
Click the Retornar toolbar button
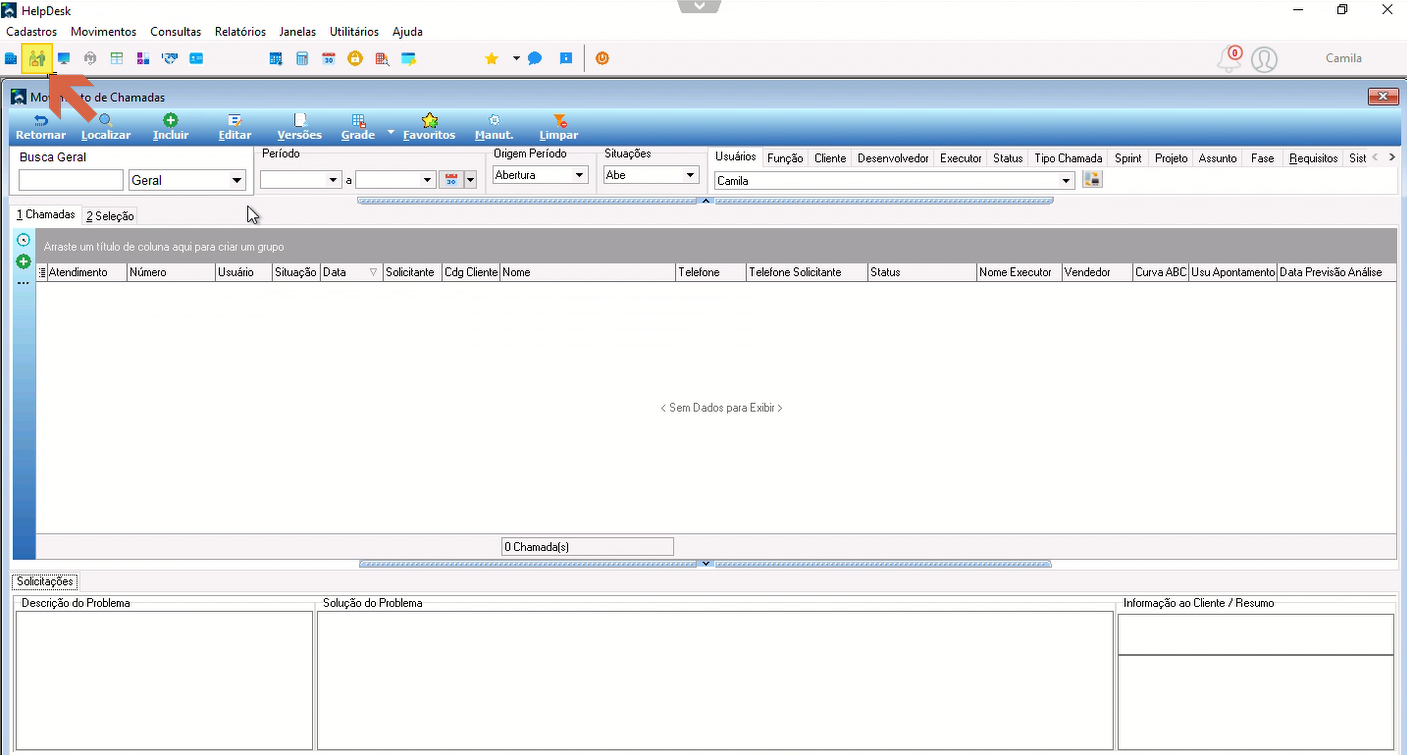[41, 127]
